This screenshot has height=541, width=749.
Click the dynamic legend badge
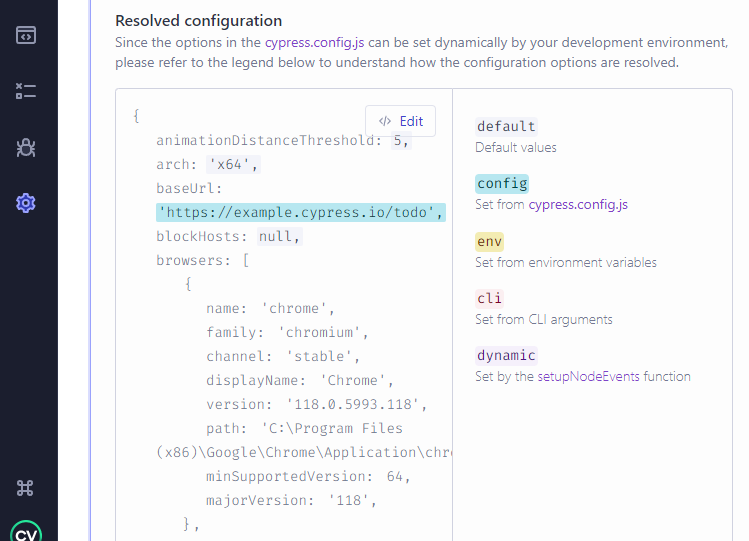pyautogui.click(x=506, y=355)
